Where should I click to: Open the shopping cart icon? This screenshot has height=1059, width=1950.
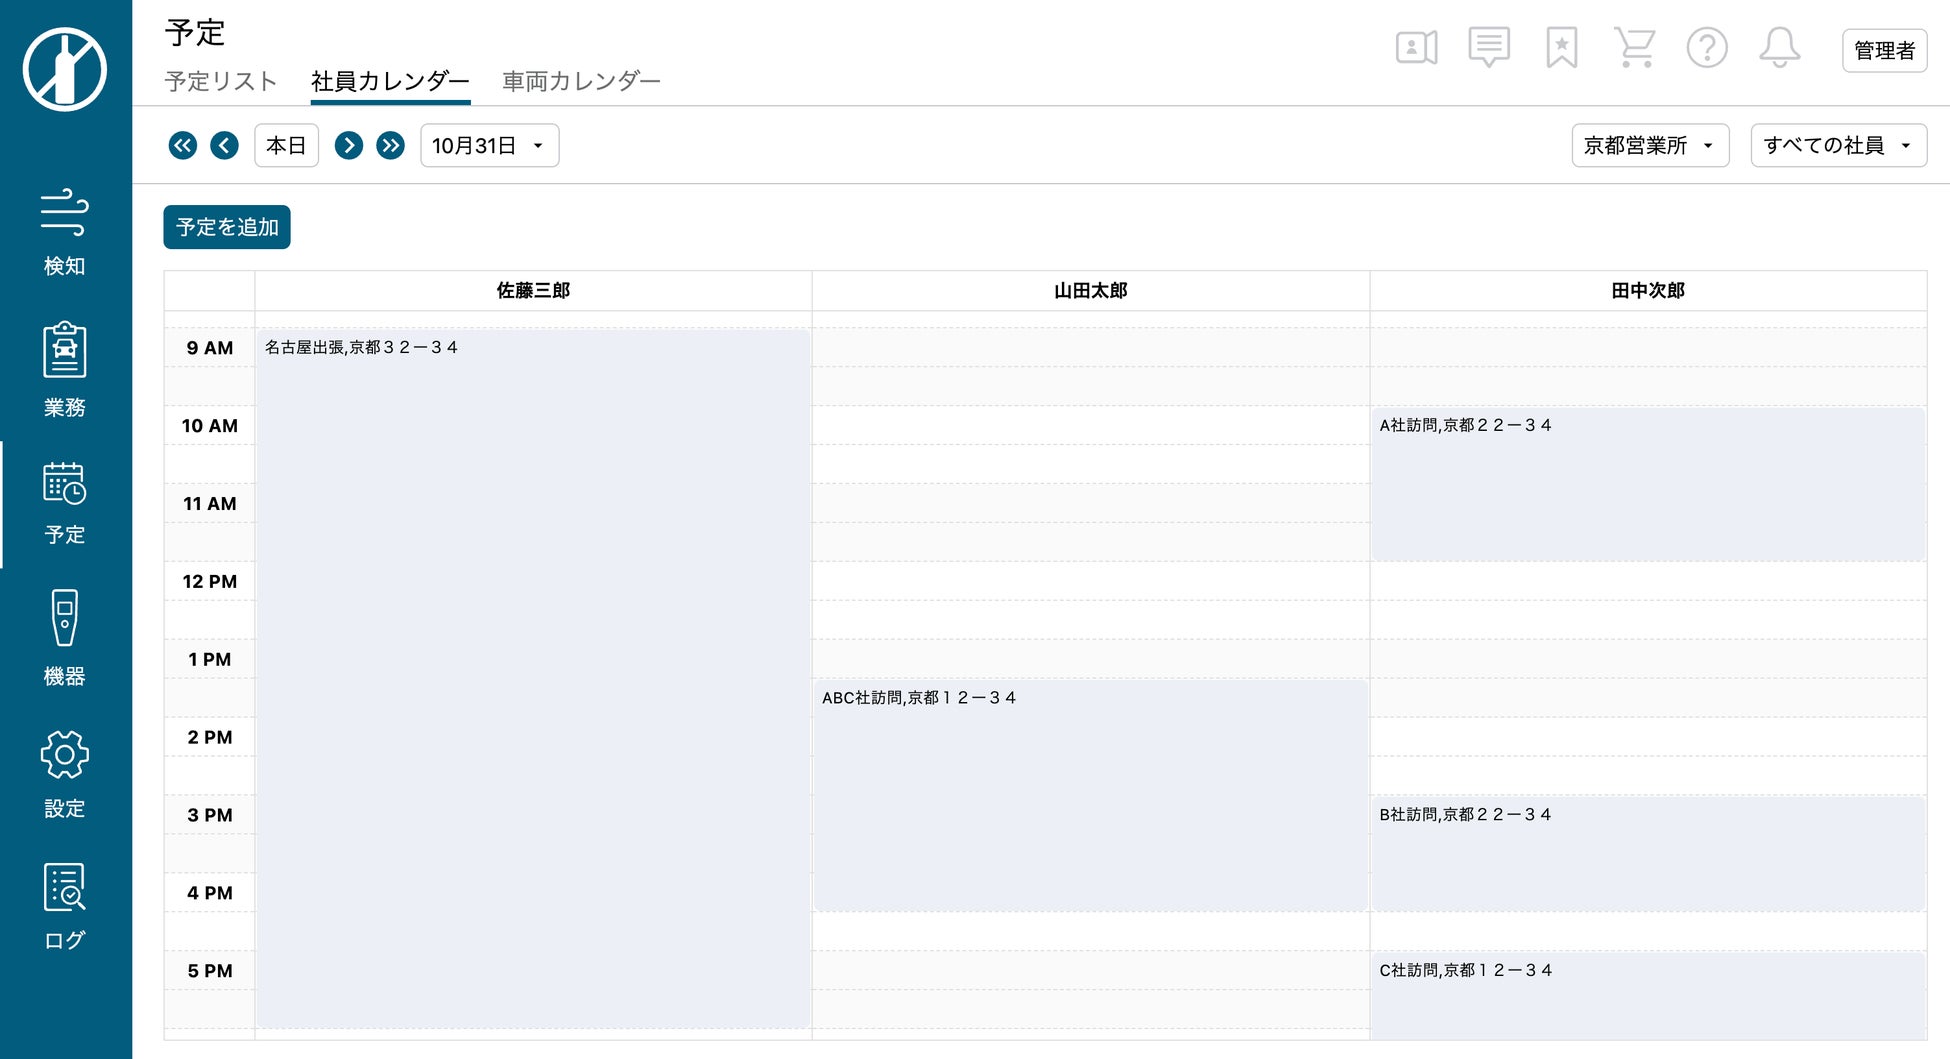(1634, 48)
